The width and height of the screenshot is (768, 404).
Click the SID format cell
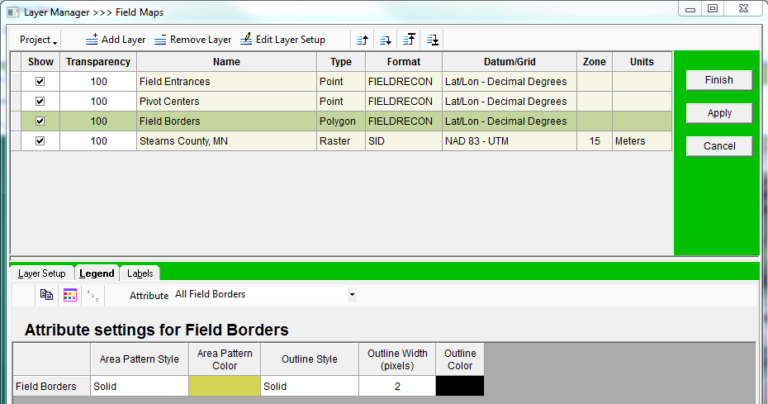[404, 141]
